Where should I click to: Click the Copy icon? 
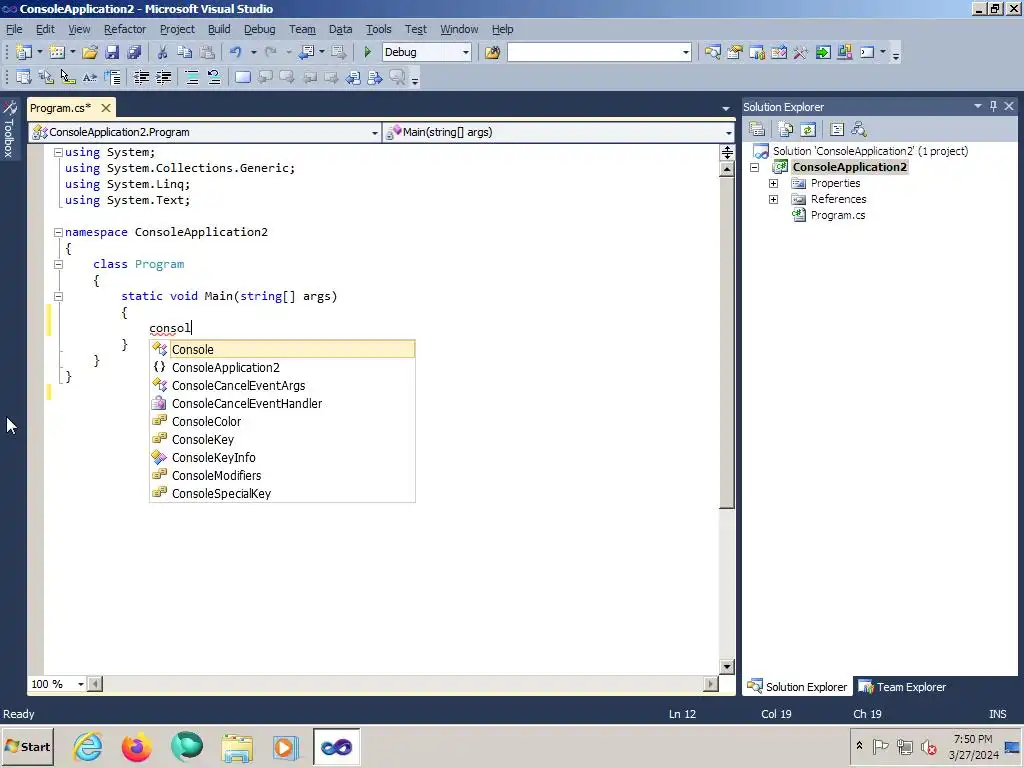click(x=185, y=52)
